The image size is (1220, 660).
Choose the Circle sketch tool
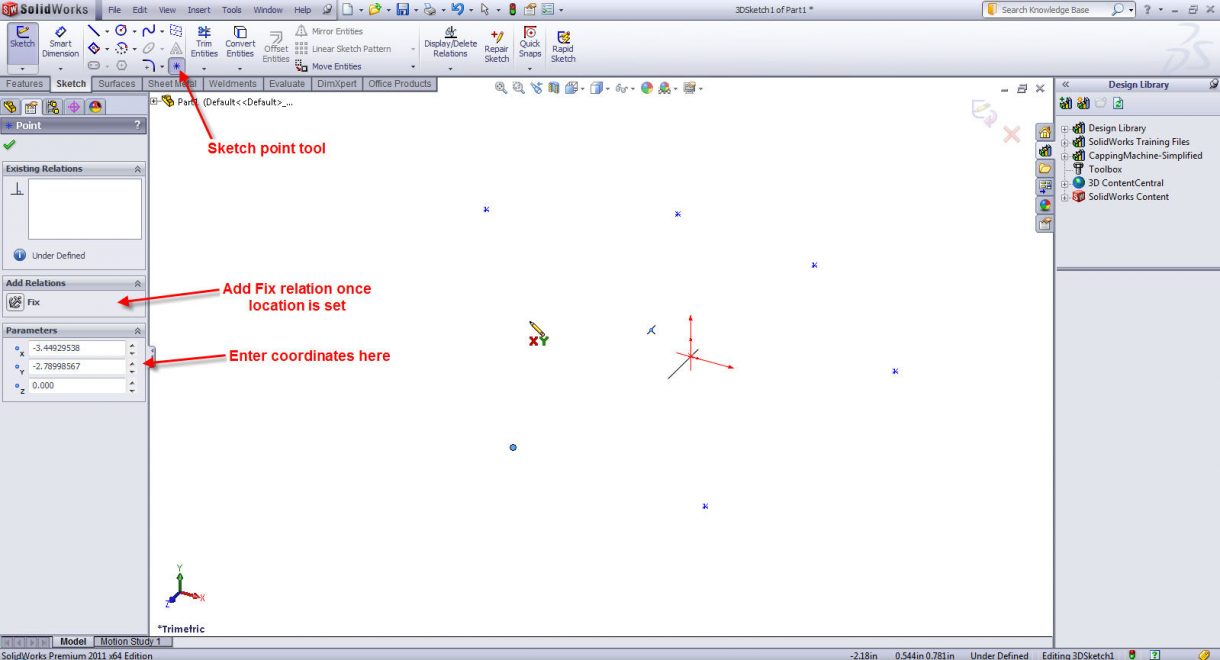pyautogui.click(x=121, y=31)
